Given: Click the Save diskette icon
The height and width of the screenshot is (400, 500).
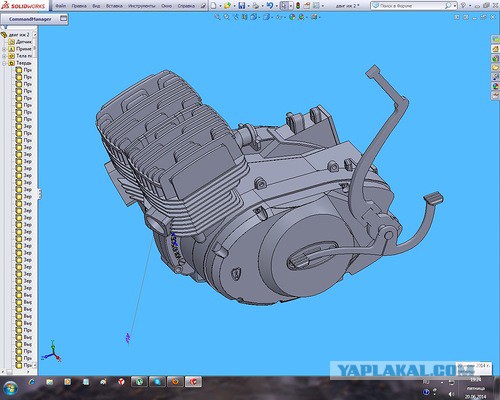Looking at the screenshot, I should tap(242, 6).
